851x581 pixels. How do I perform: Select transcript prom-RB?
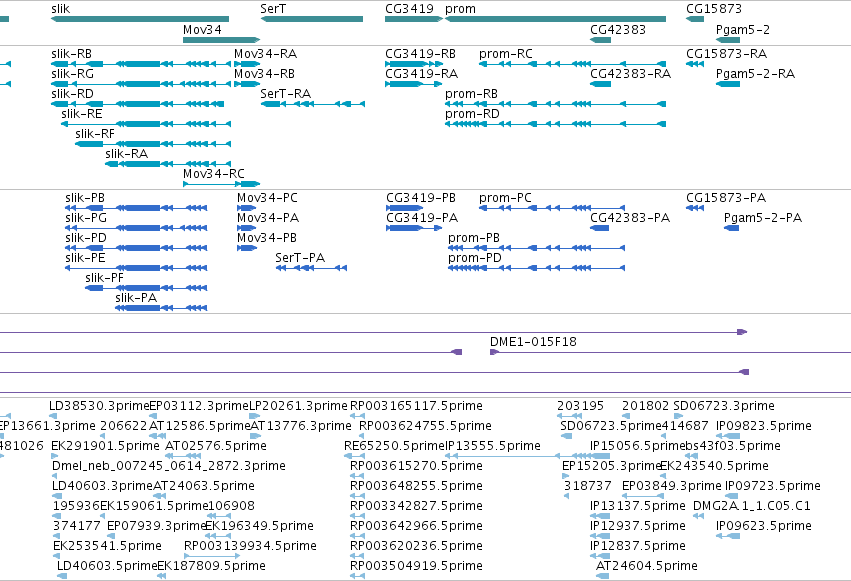[x=555, y=104]
